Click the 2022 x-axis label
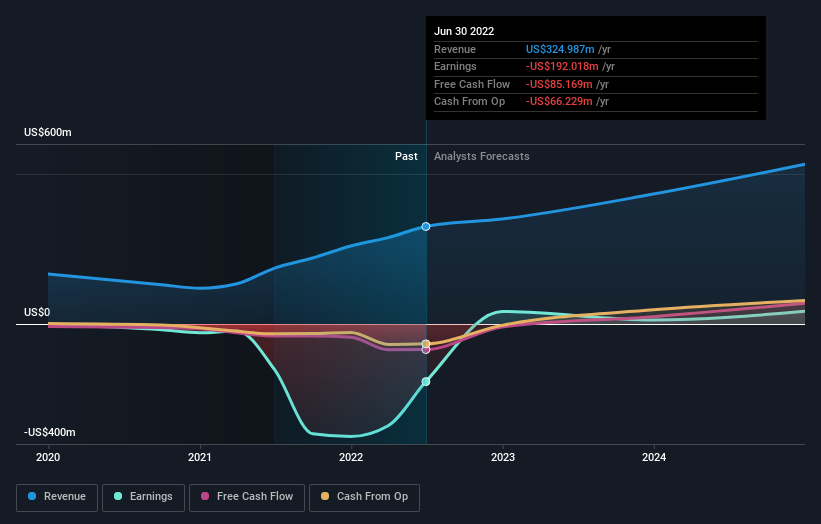The height and width of the screenshot is (524, 821). (351, 457)
